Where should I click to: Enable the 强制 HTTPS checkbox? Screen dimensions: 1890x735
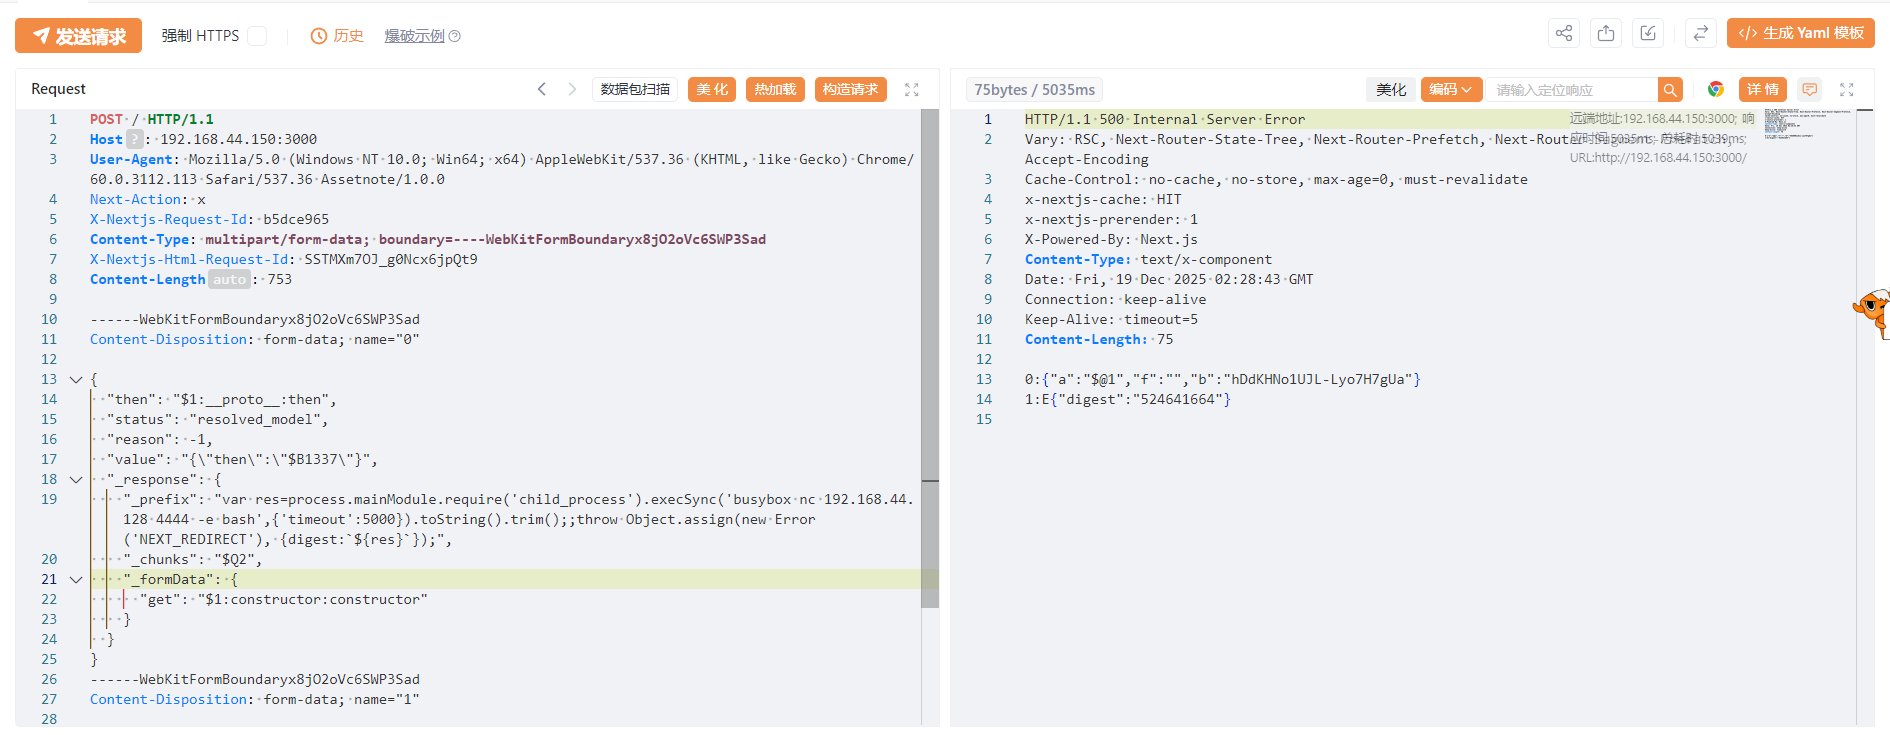point(257,36)
